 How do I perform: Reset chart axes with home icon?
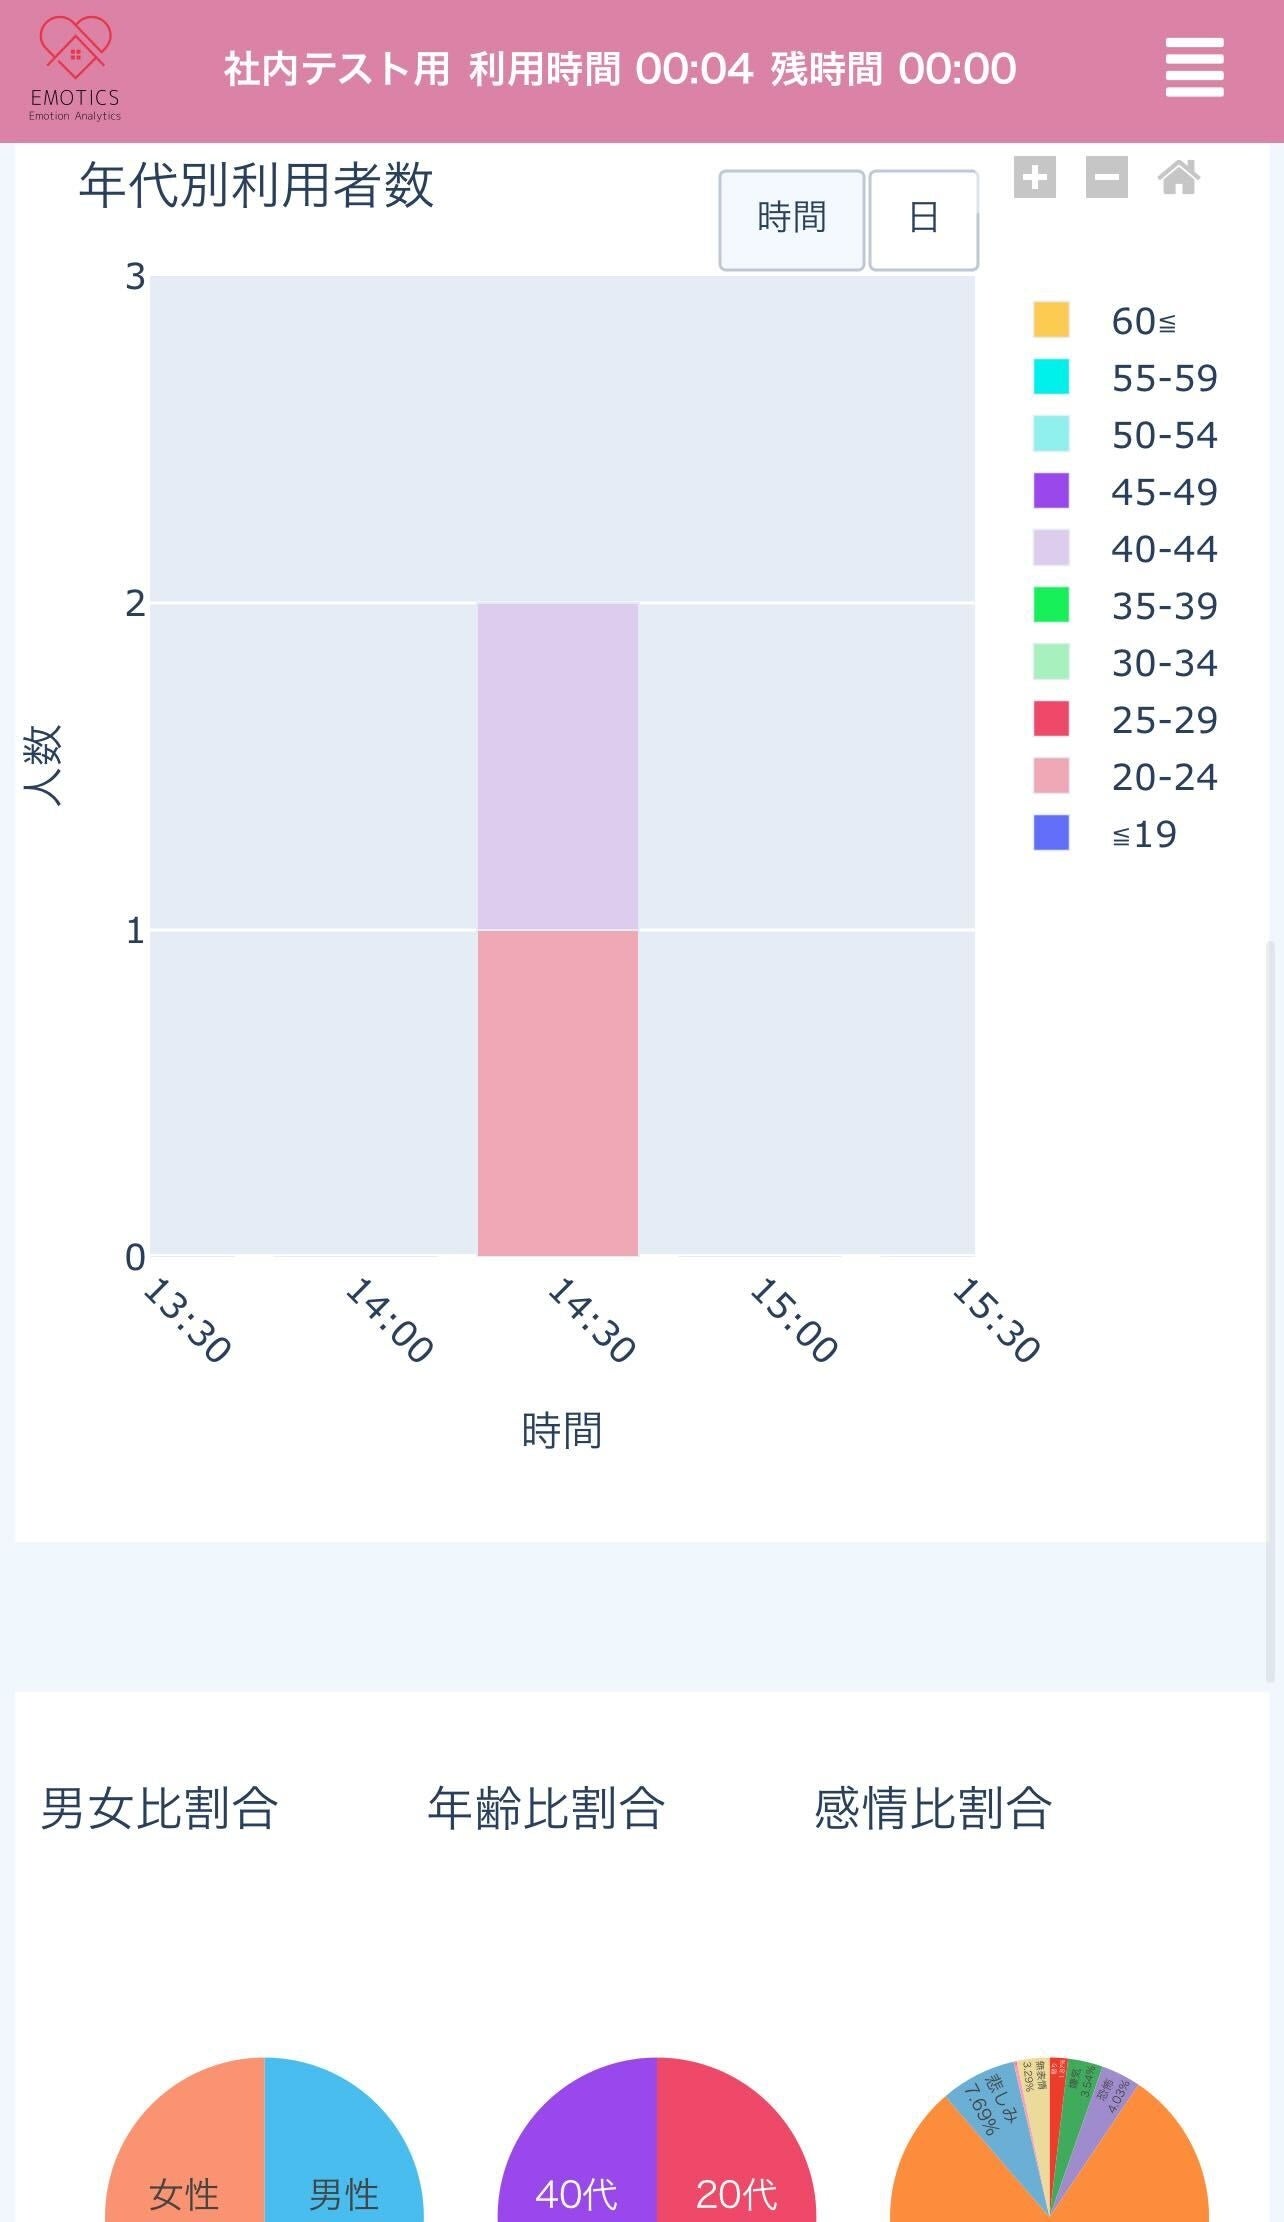[x=1178, y=178]
